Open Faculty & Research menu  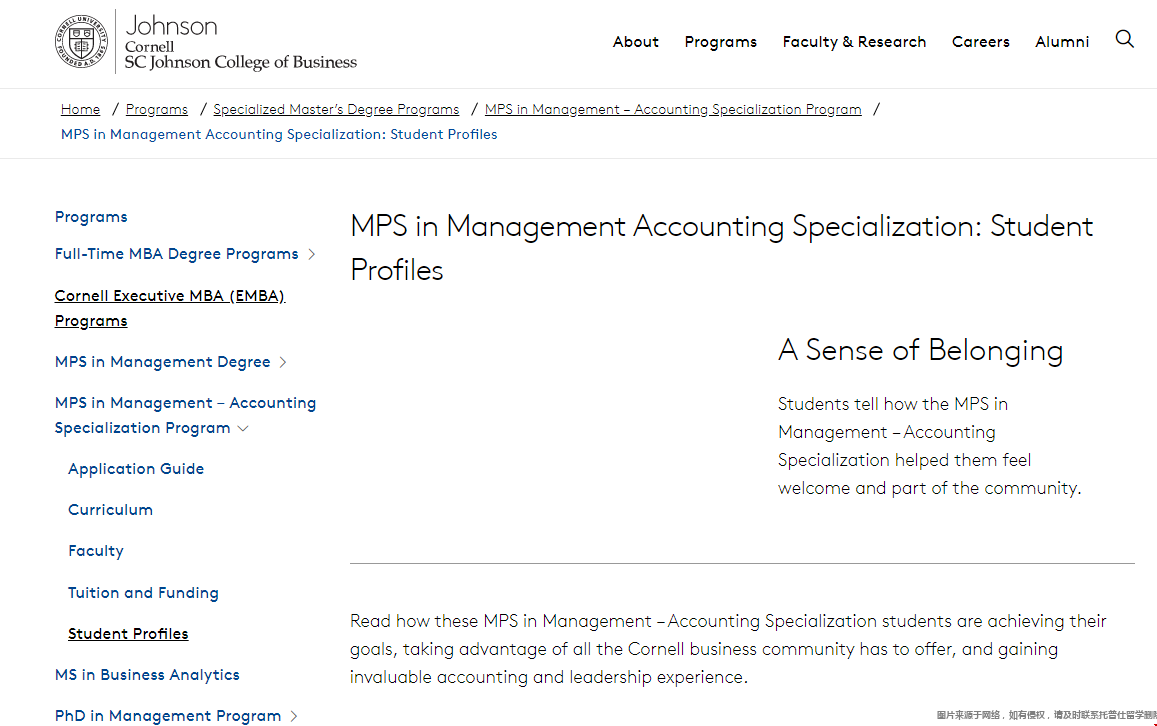tap(854, 42)
